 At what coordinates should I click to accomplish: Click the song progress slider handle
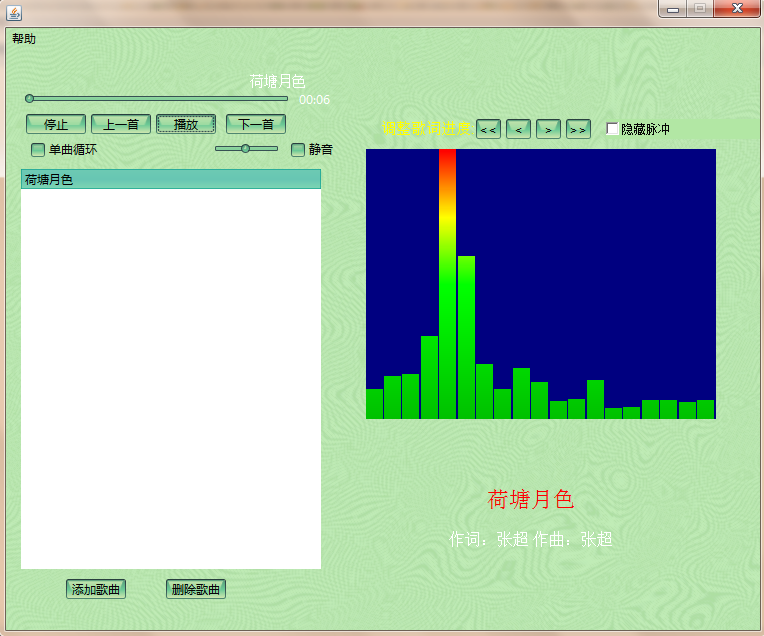(30, 99)
